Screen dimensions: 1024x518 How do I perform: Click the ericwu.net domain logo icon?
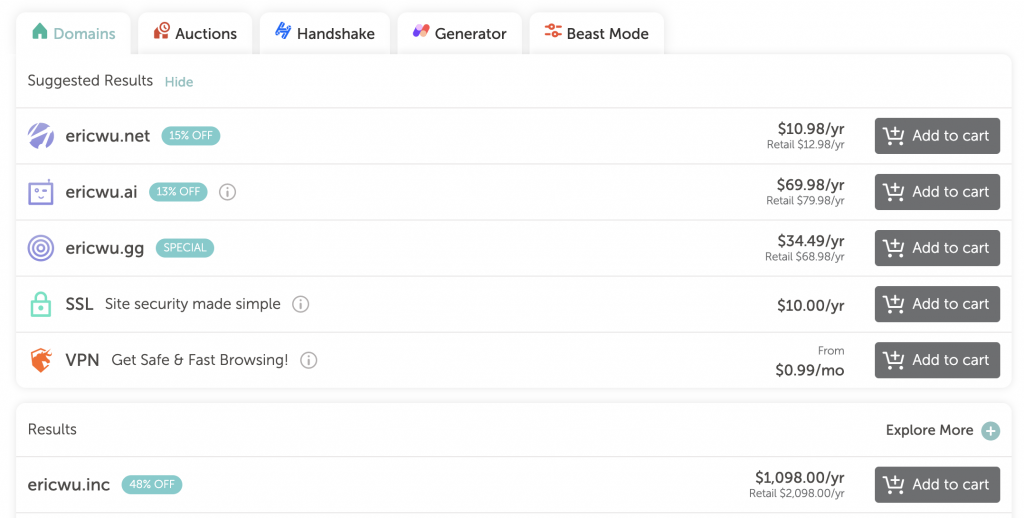40,136
